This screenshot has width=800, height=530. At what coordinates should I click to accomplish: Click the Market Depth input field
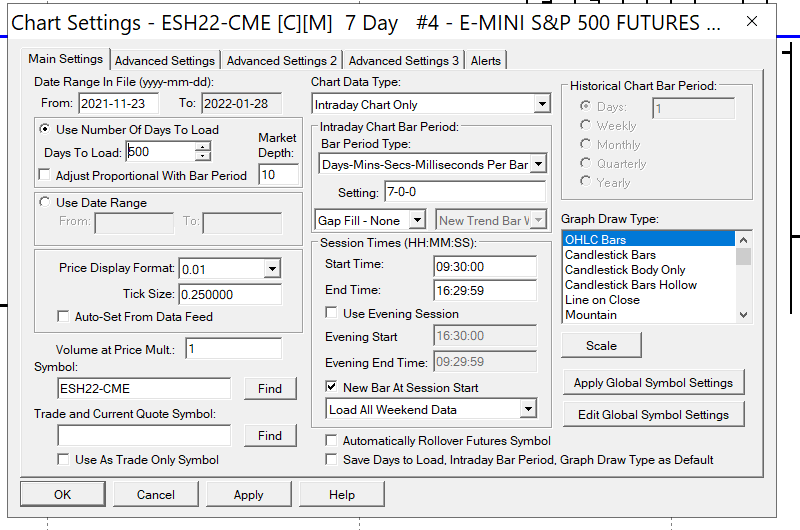[279, 174]
